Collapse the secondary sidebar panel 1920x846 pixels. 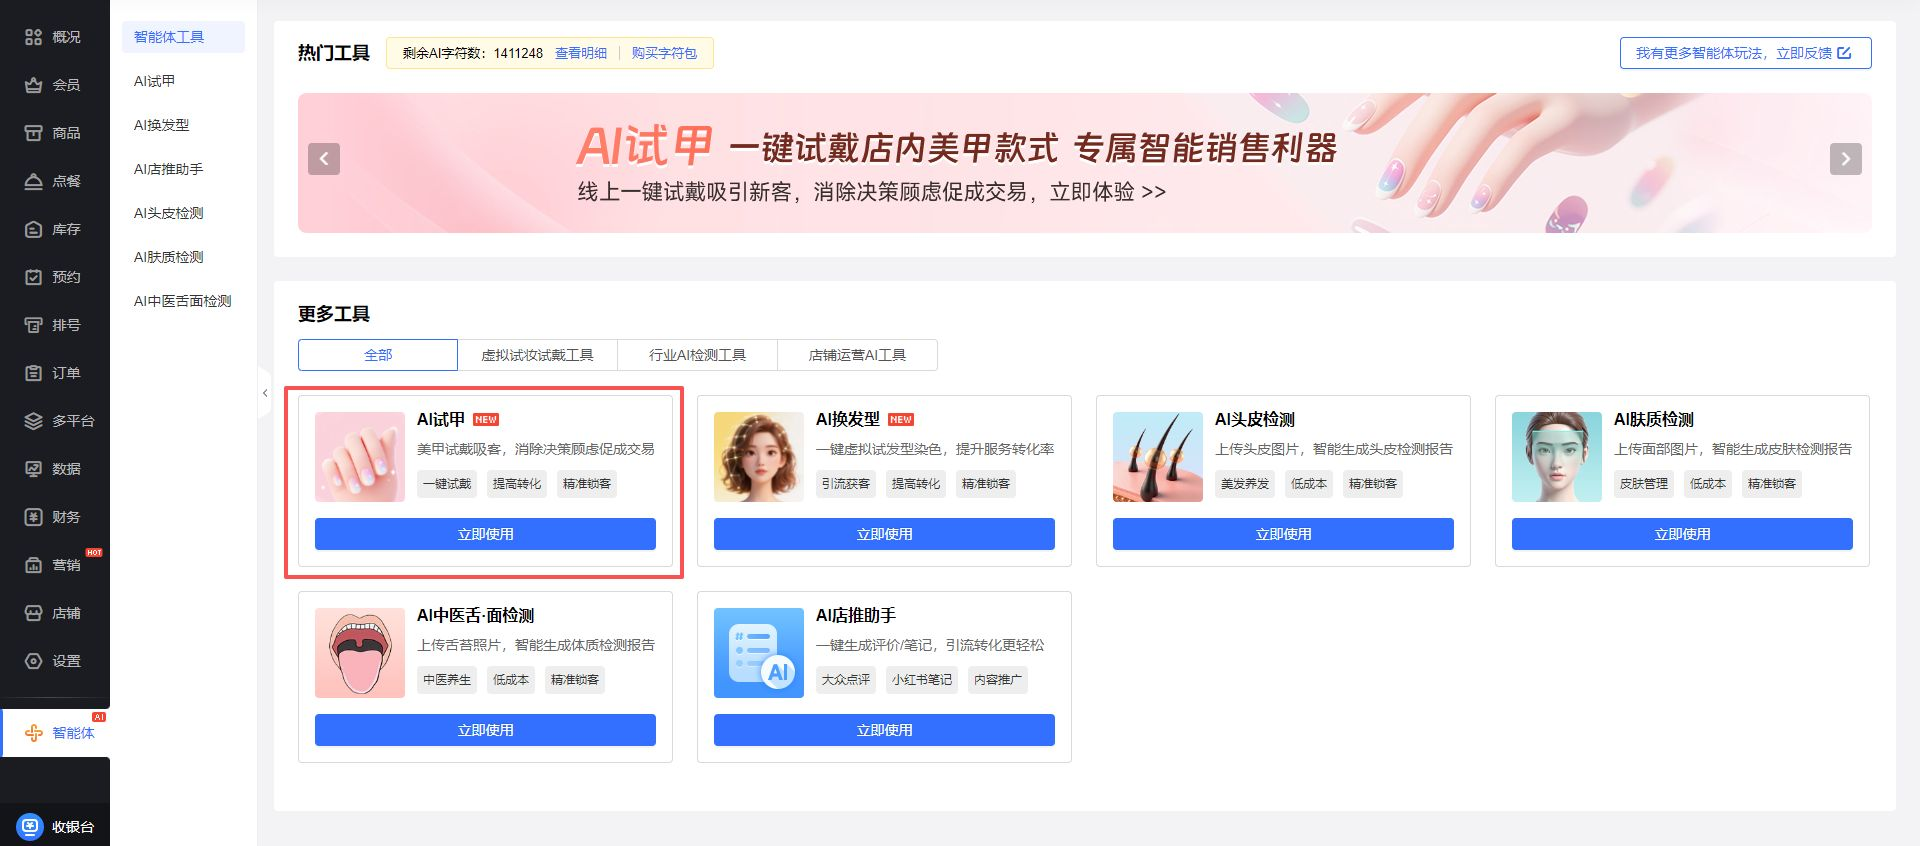[265, 393]
